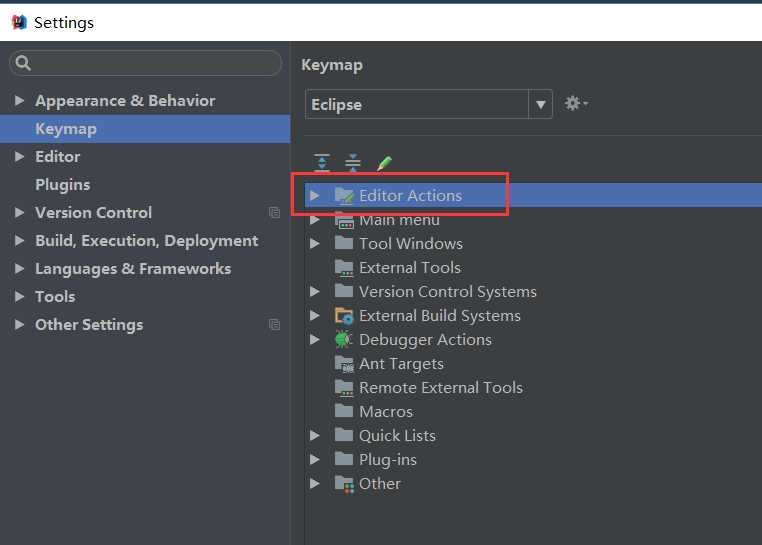The image size is (762, 545).
Task: Select the Remote External Tools label
Action: [441, 387]
